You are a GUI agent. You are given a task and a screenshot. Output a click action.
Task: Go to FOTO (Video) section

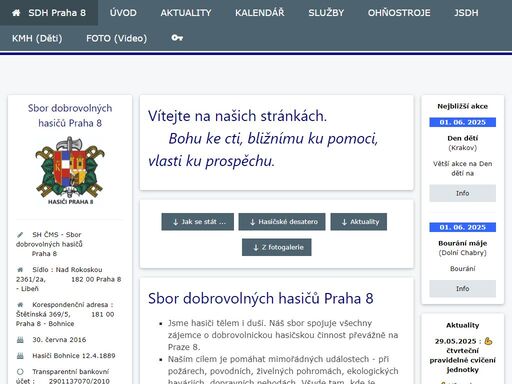(x=116, y=38)
